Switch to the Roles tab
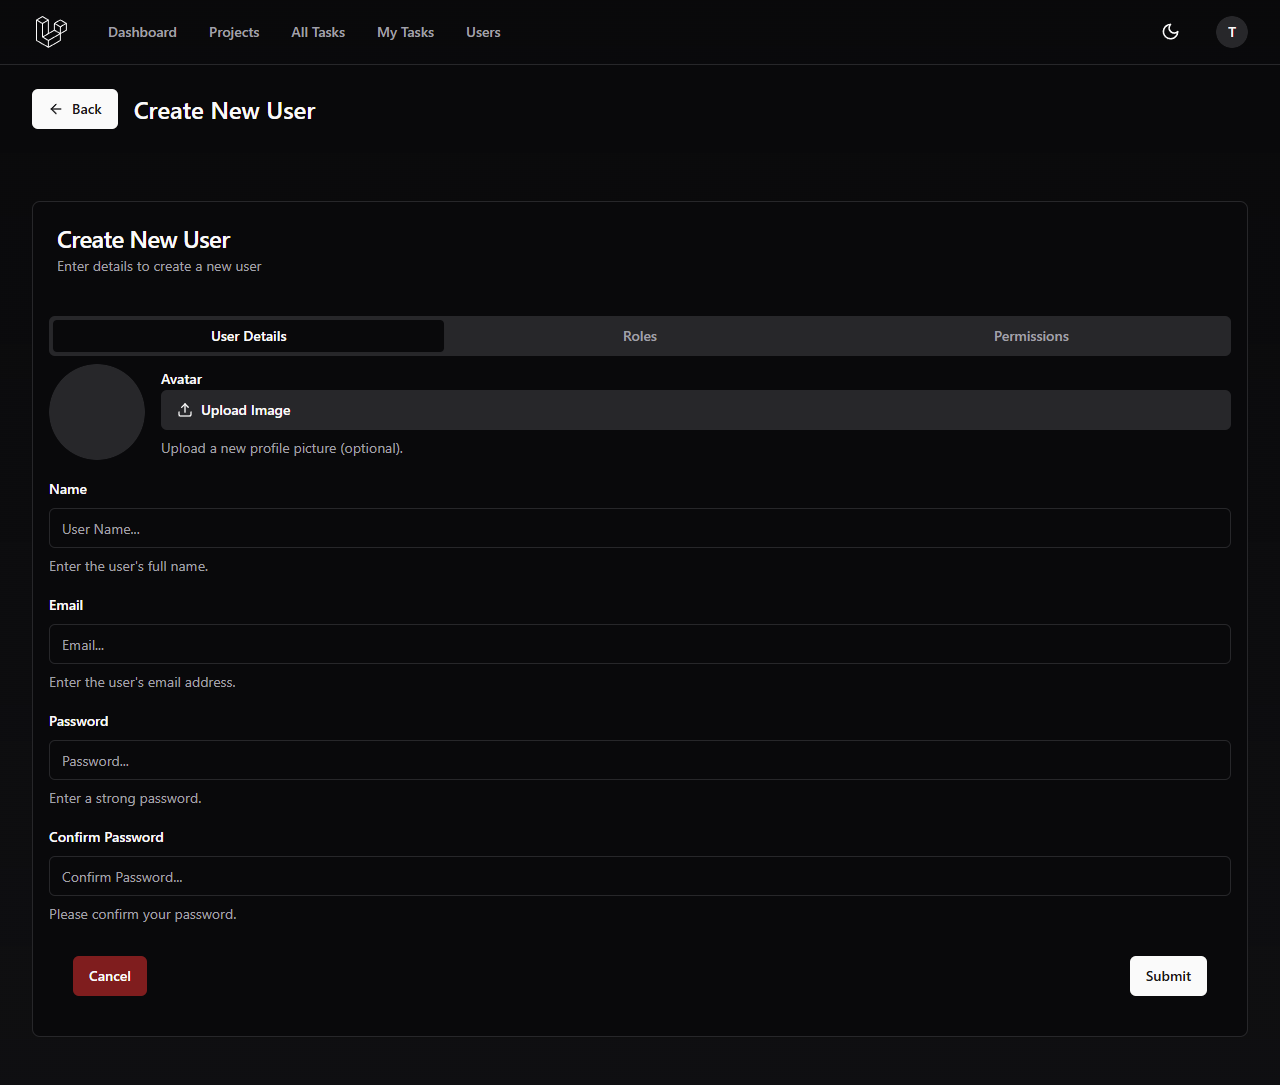This screenshot has height=1085, width=1280. click(639, 335)
